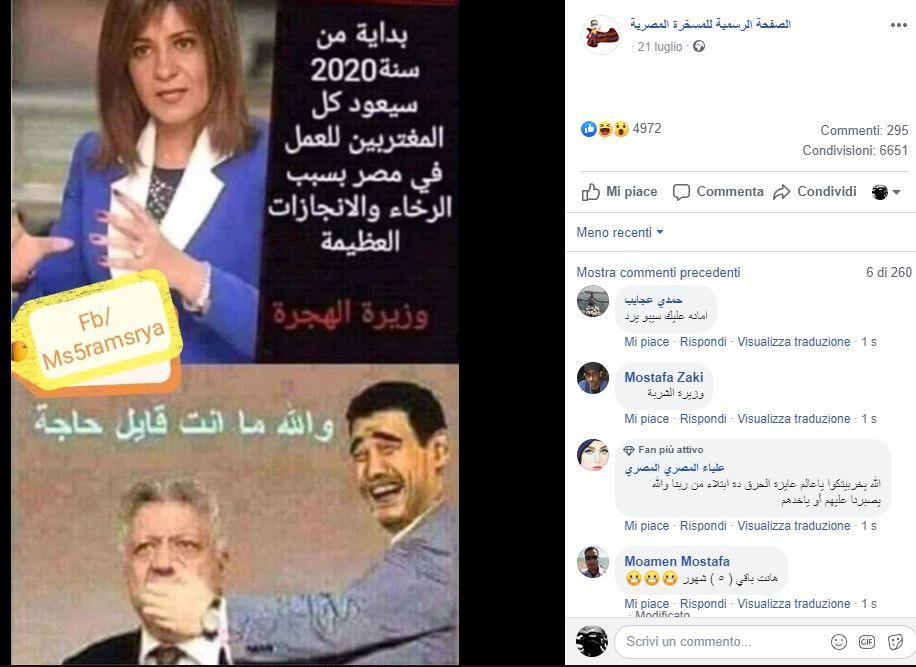Click Mostafa Zaki's avatar thumbnail
This screenshot has height=667, width=916.
coord(593,378)
